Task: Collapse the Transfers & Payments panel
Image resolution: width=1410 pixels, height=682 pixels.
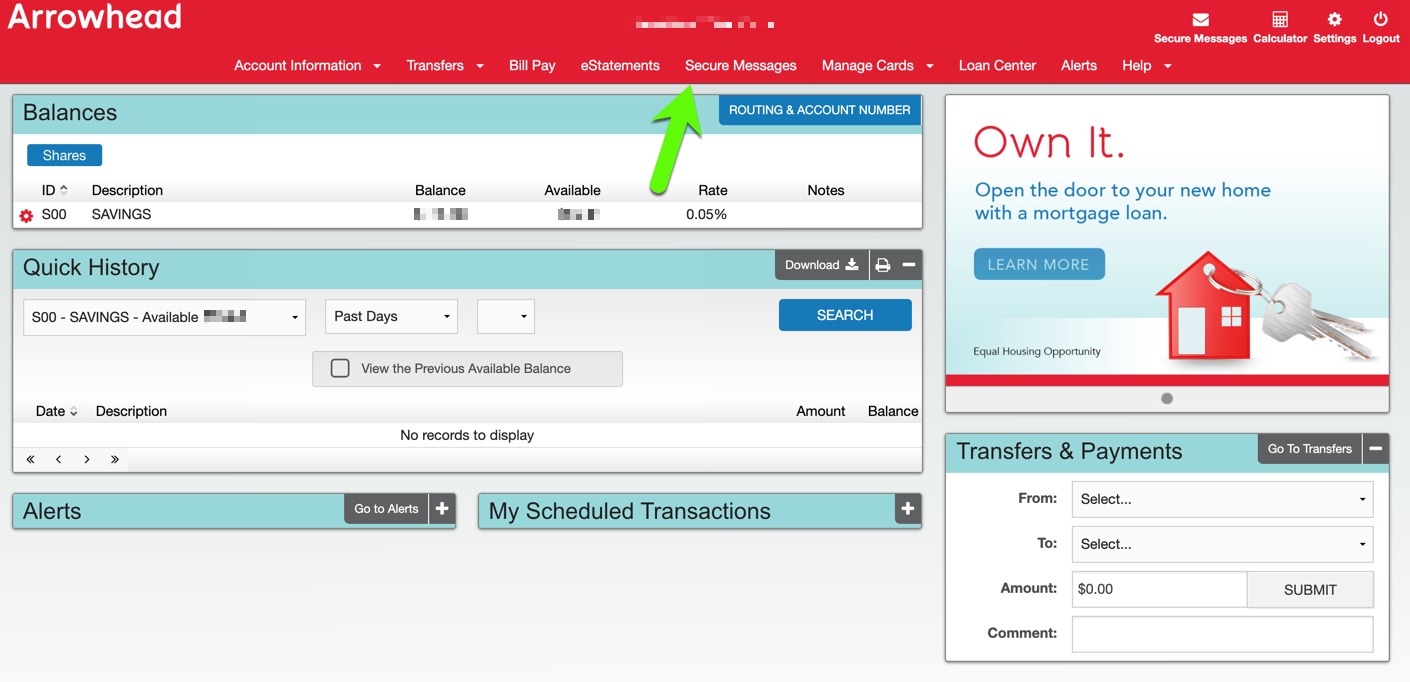Action: [x=1376, y=449]
